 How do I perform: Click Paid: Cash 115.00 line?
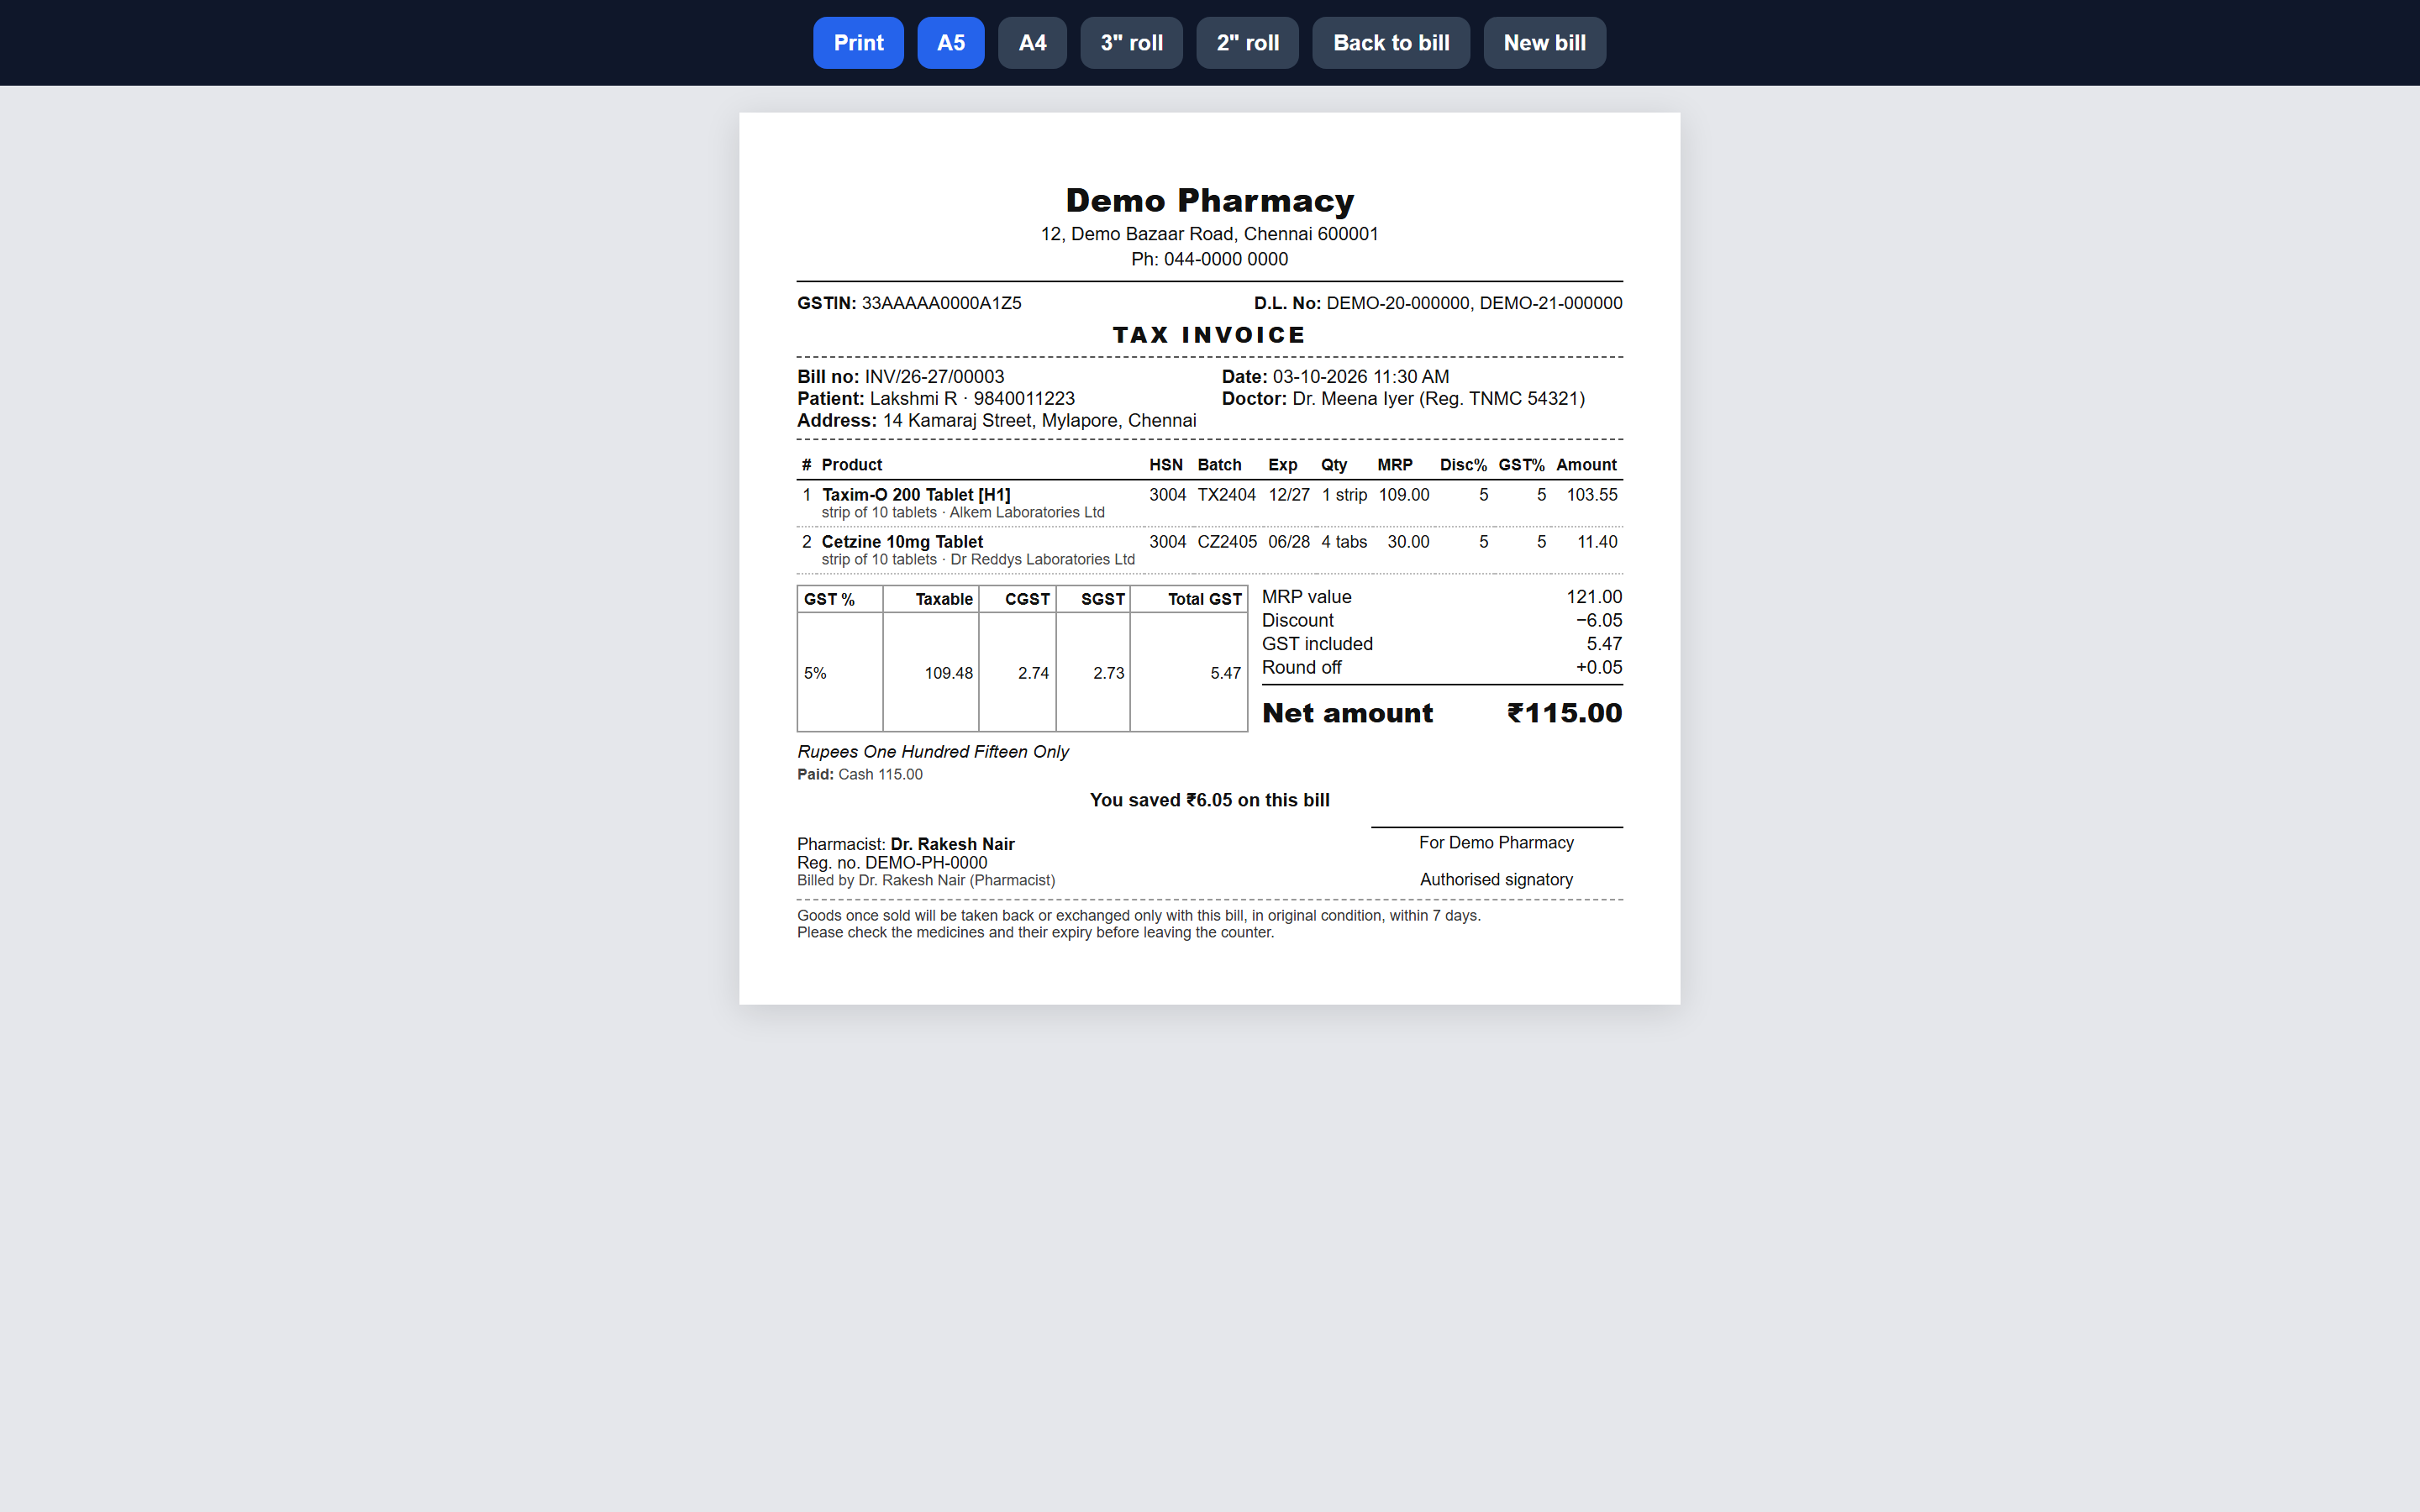(x=860, y=775)
